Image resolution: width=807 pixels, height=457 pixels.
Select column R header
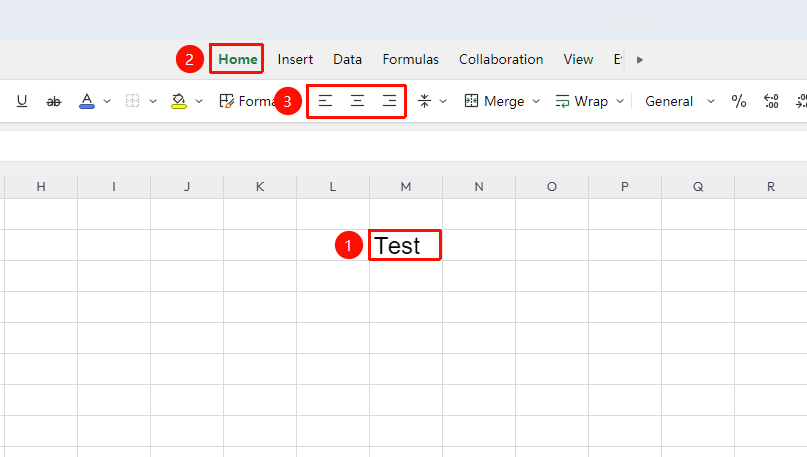(x=771, y=186)
